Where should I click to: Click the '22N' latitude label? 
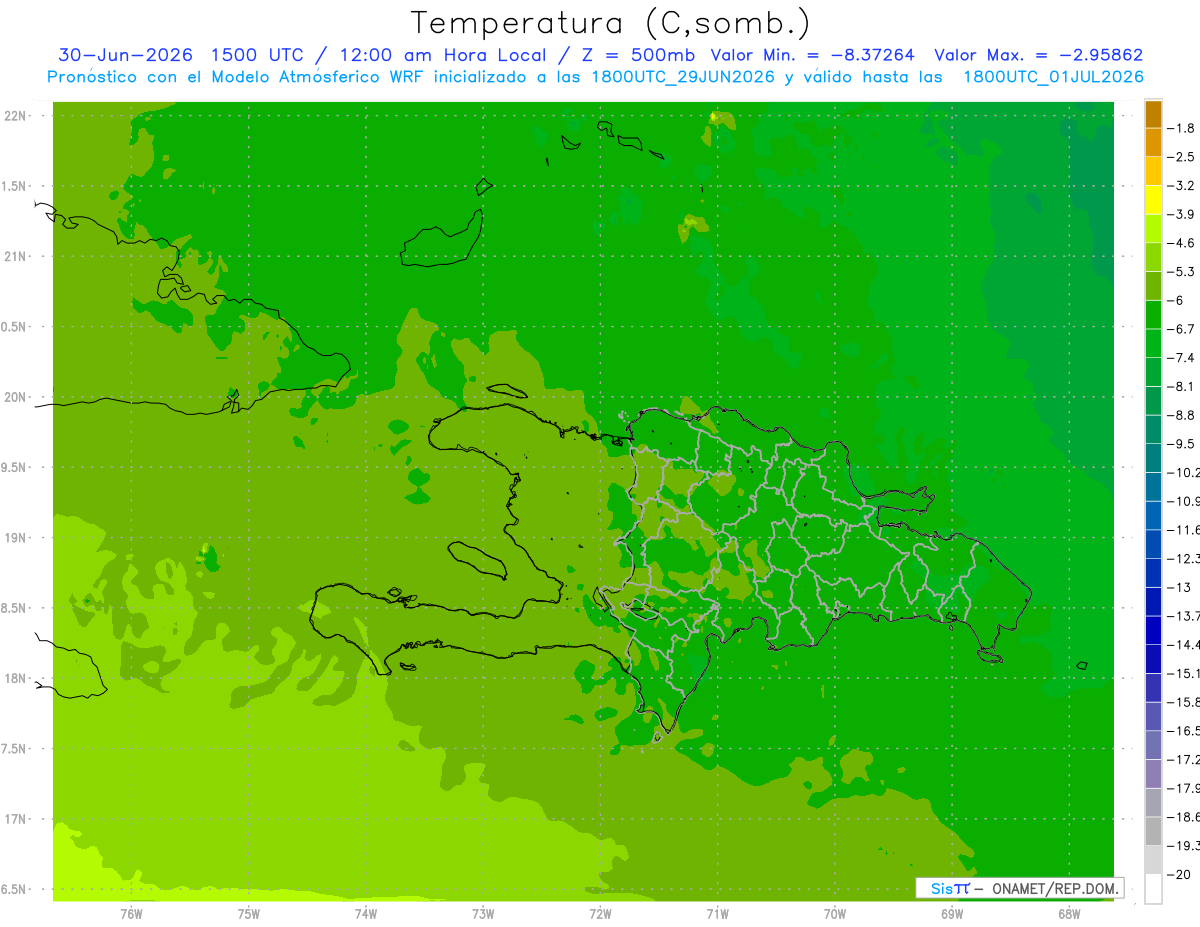coord(17,116)
